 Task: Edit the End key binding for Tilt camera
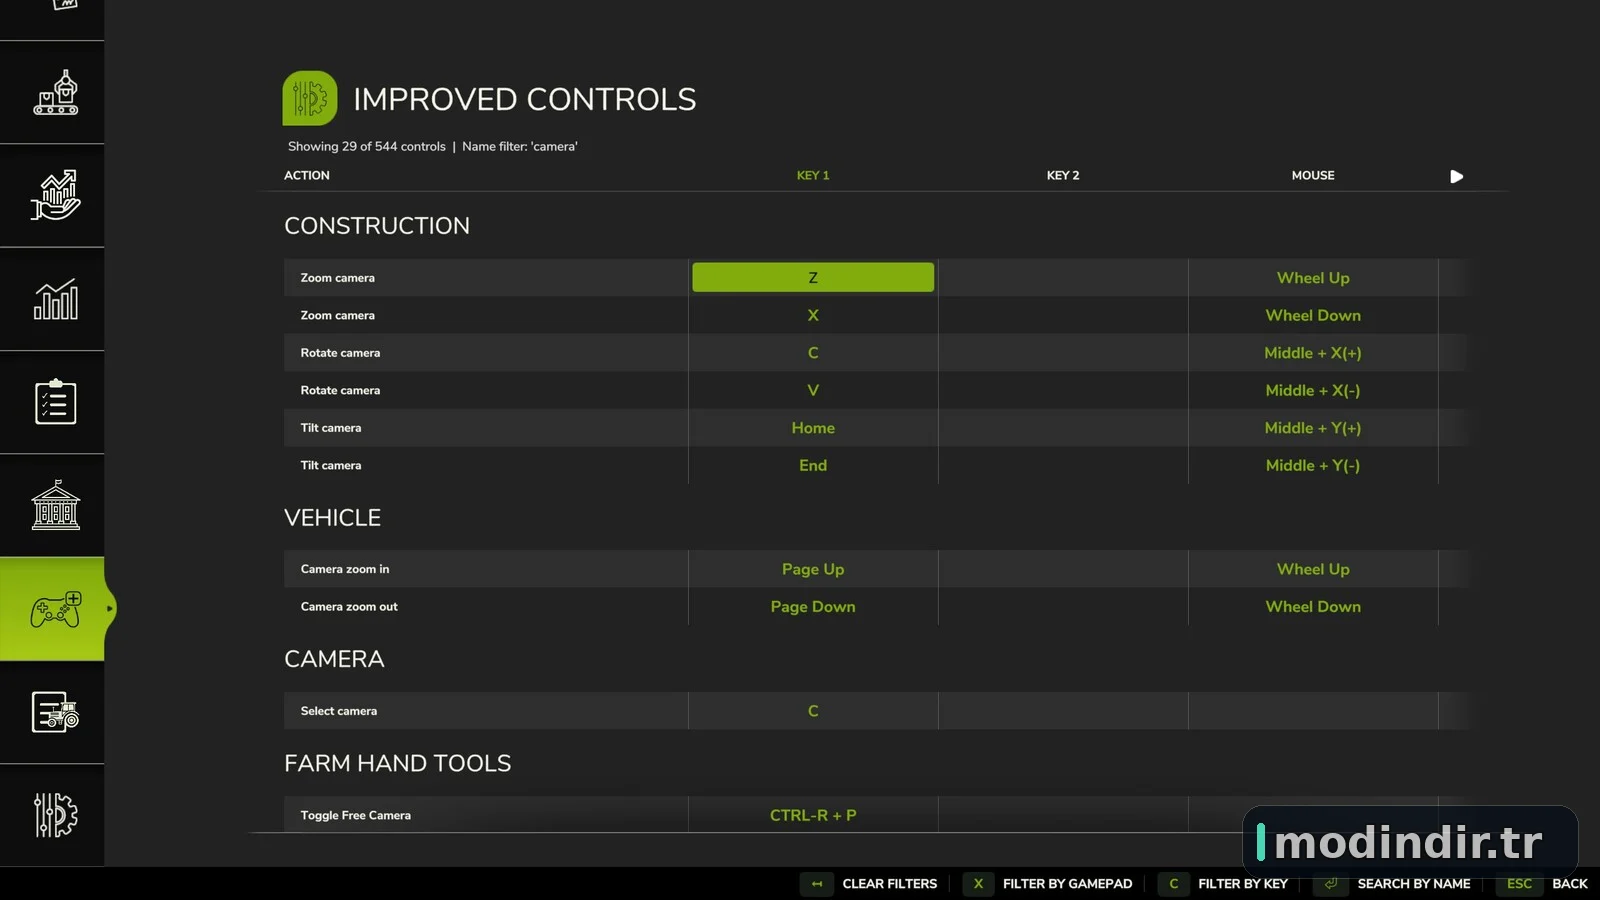[813, 465]
